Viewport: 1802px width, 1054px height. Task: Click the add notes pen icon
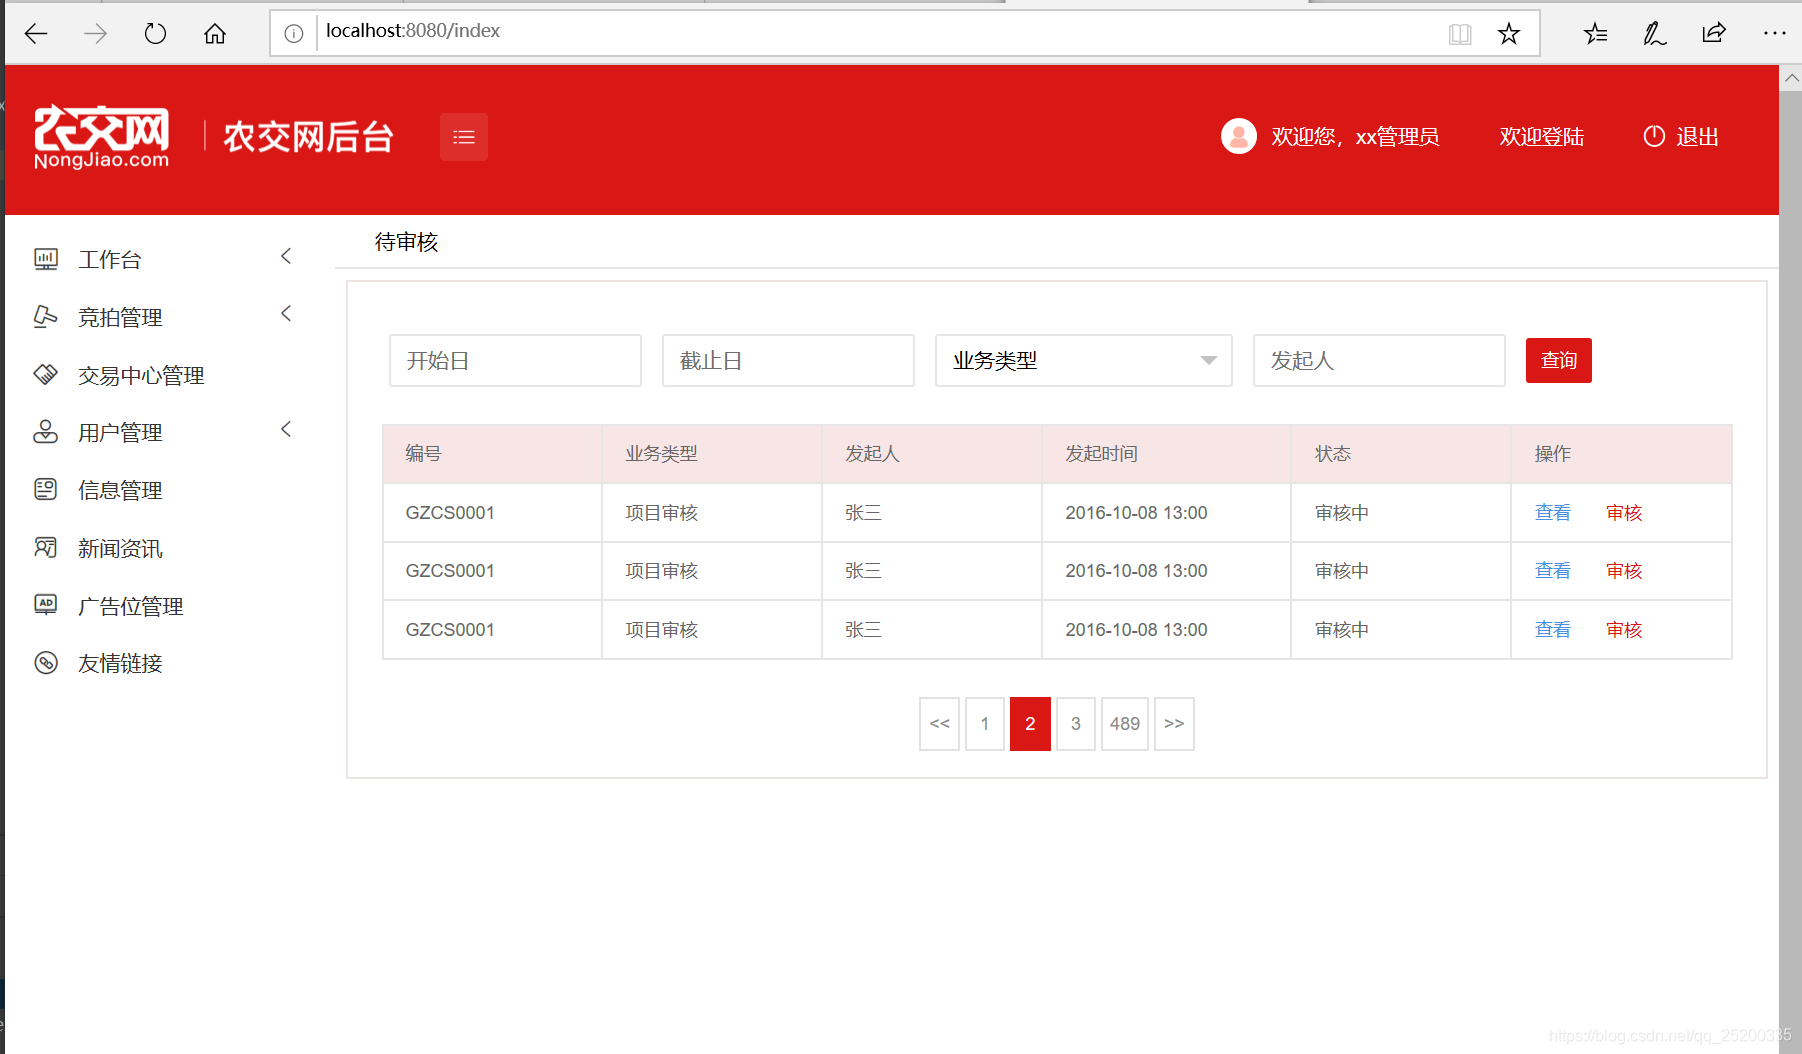(1655, 34)
